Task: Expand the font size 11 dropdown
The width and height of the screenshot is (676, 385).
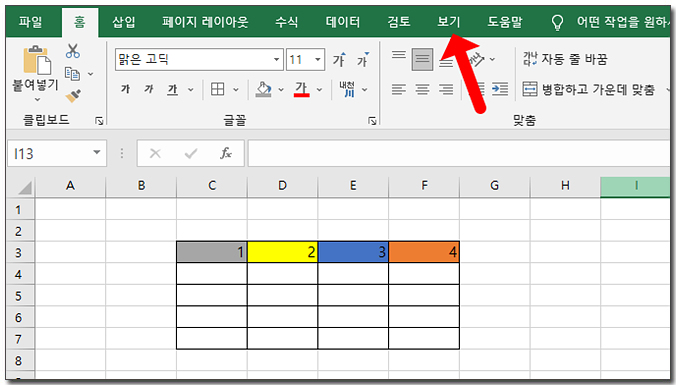Action: (318, 59)
